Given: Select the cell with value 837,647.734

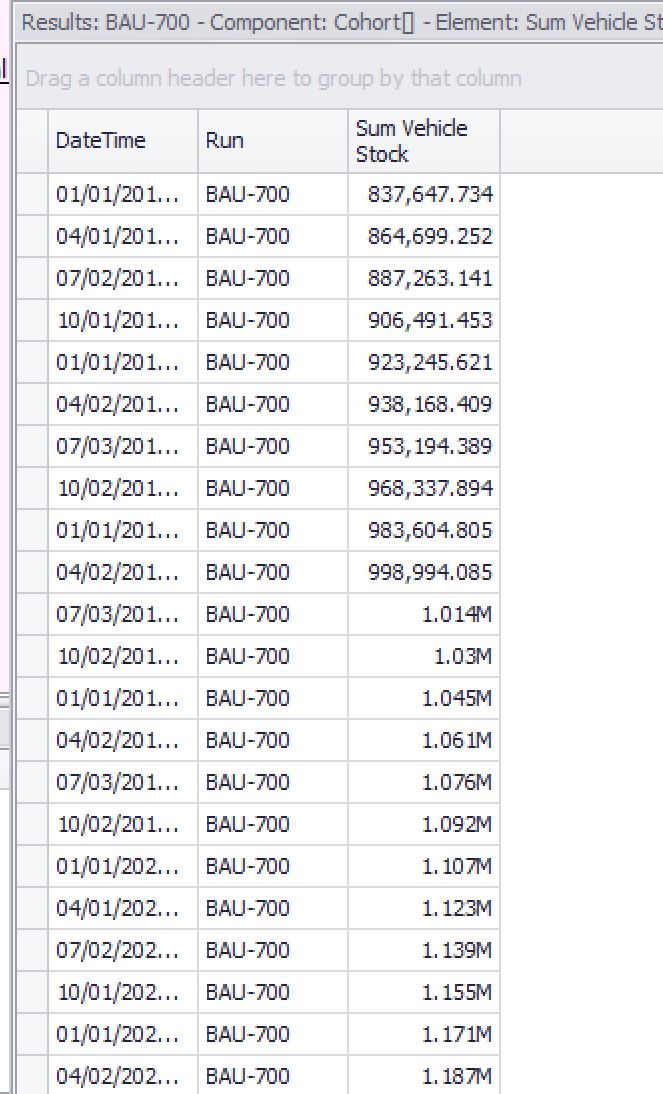Looking at the screenshot, I should coord(424,194).
